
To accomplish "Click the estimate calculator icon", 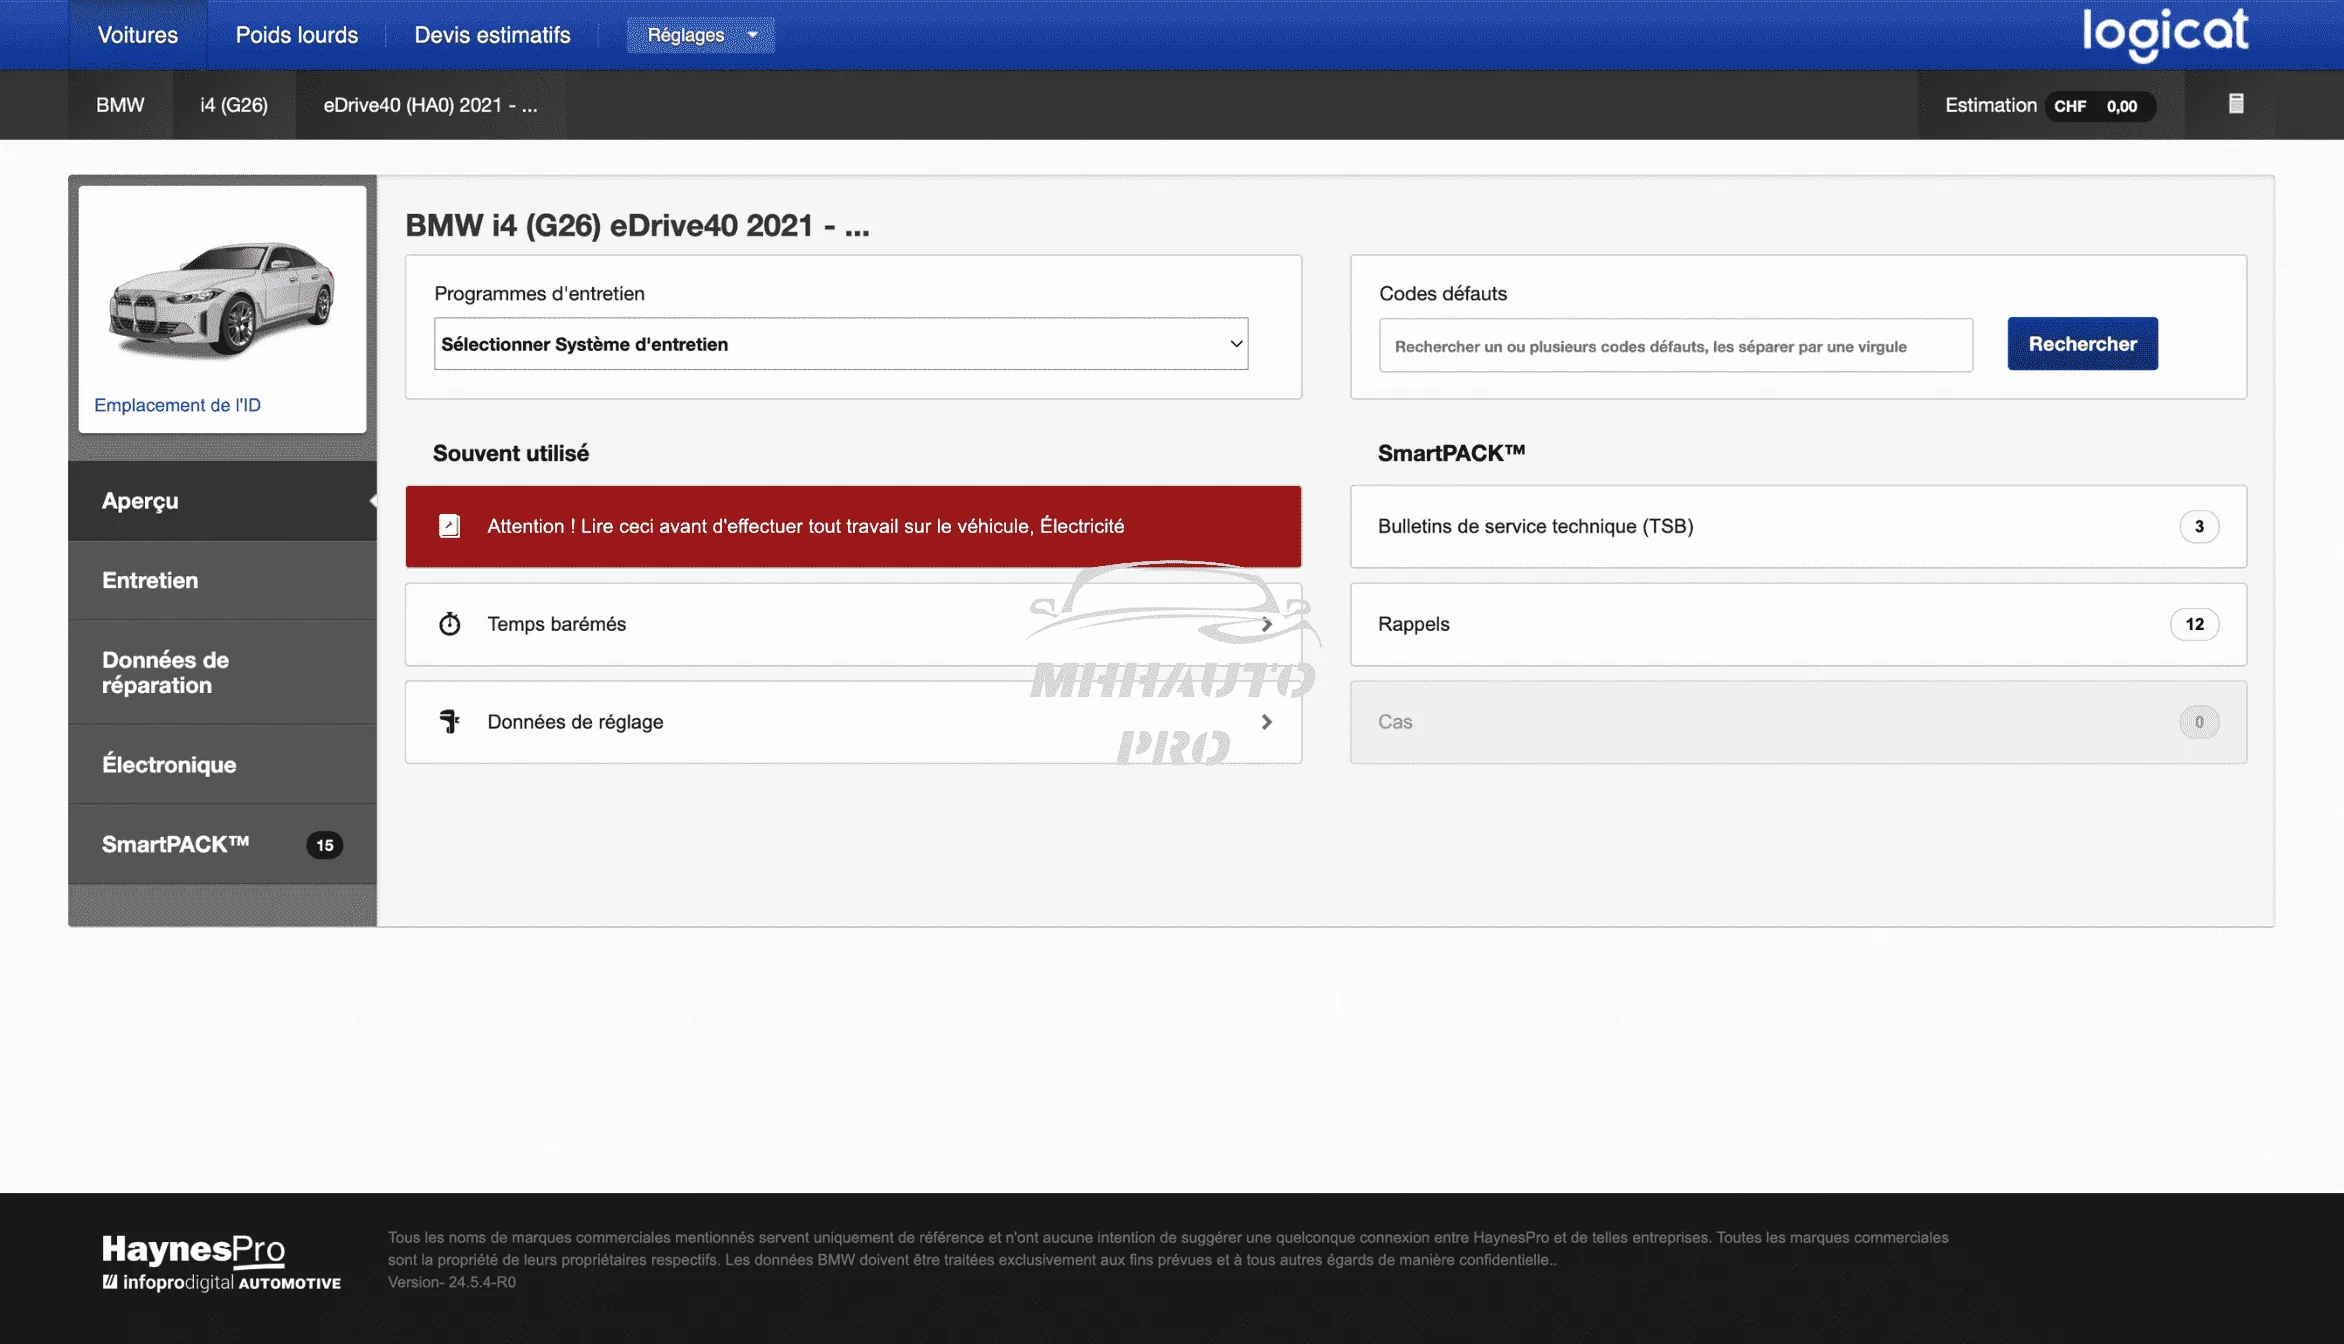I will click(x=2236, y=104).
